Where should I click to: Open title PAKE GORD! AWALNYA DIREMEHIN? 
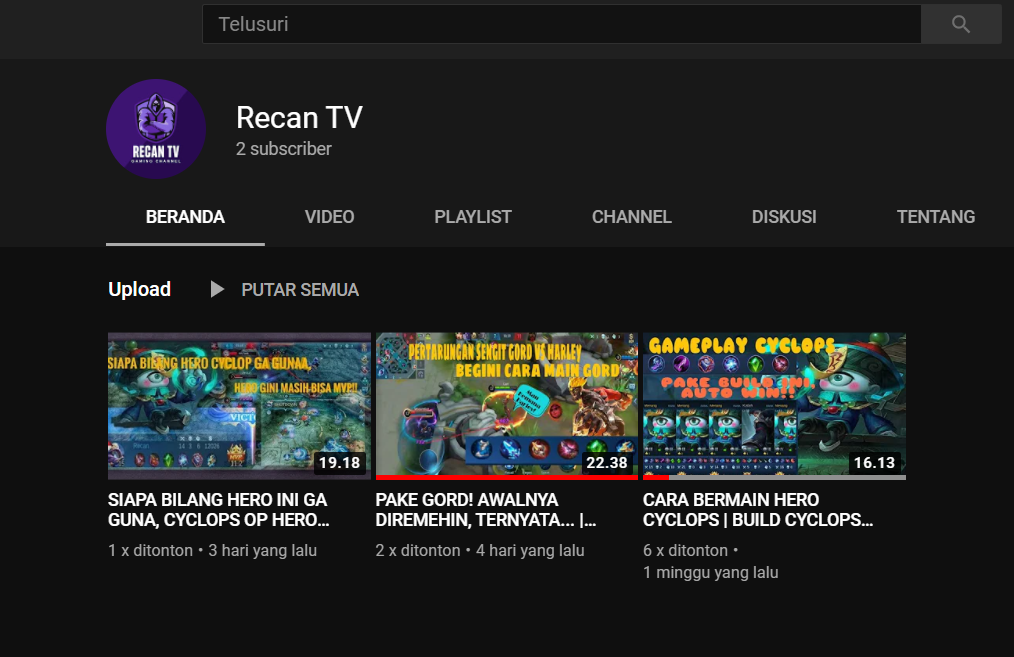point(486,510)
